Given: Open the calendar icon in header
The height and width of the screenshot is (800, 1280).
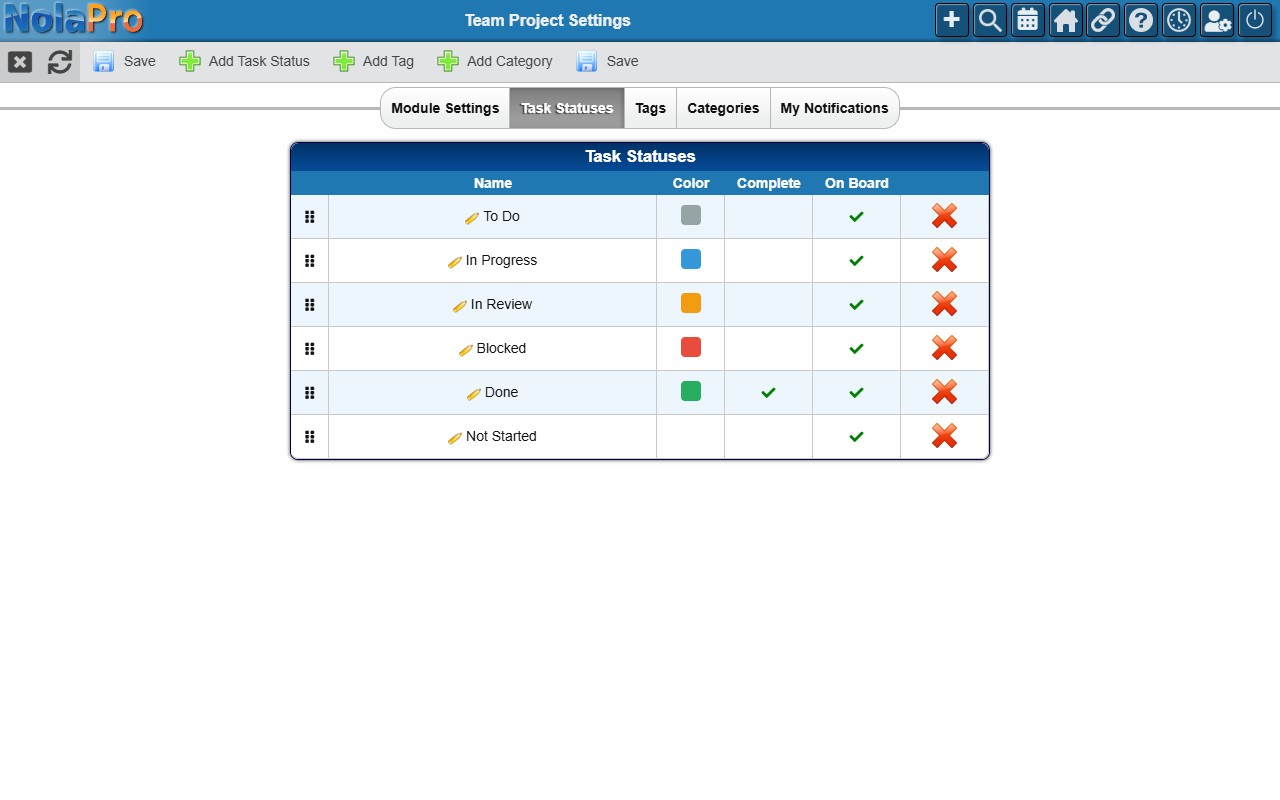Looking at the screenshot, I should click(x=1028, y=20).
